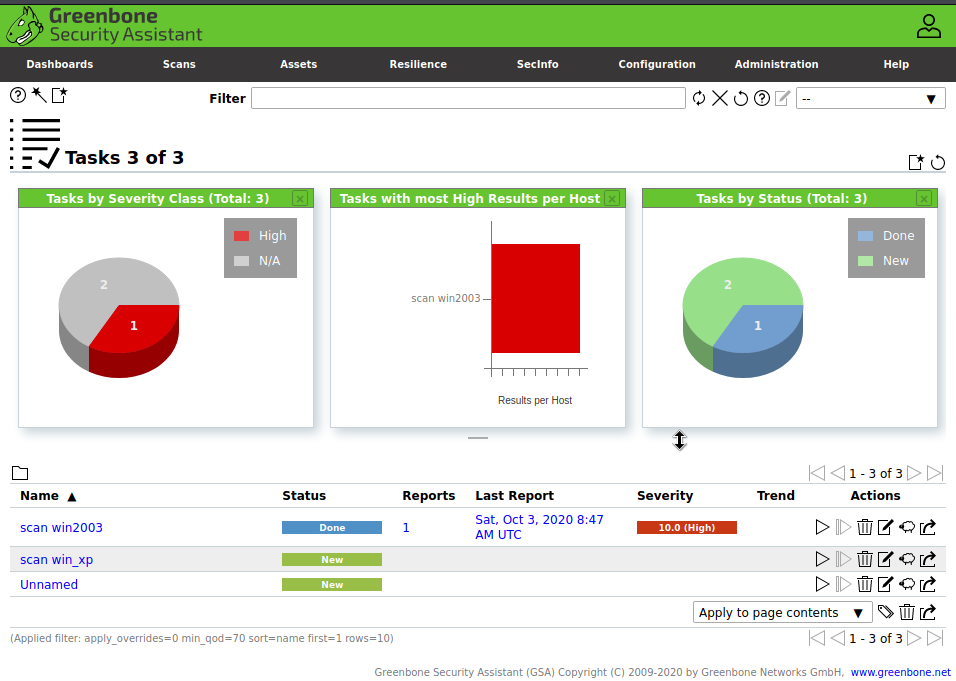
Task: Click the new task icon beside the wand
Action: pyautogui.click(x=60, y=95)
